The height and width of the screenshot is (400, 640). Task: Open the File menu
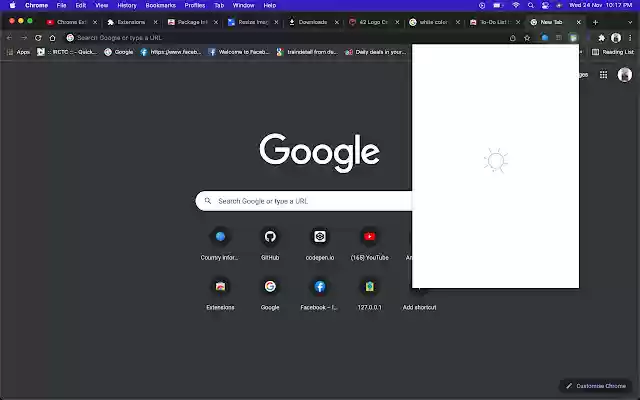point(61,5)
